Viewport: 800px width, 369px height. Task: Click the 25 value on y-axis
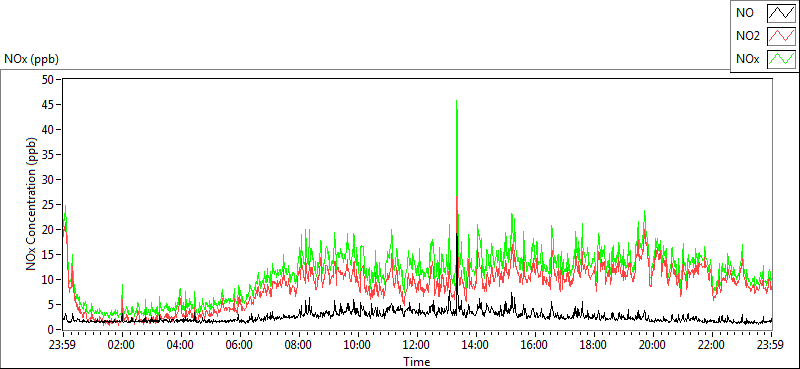(x=49, y=205)
